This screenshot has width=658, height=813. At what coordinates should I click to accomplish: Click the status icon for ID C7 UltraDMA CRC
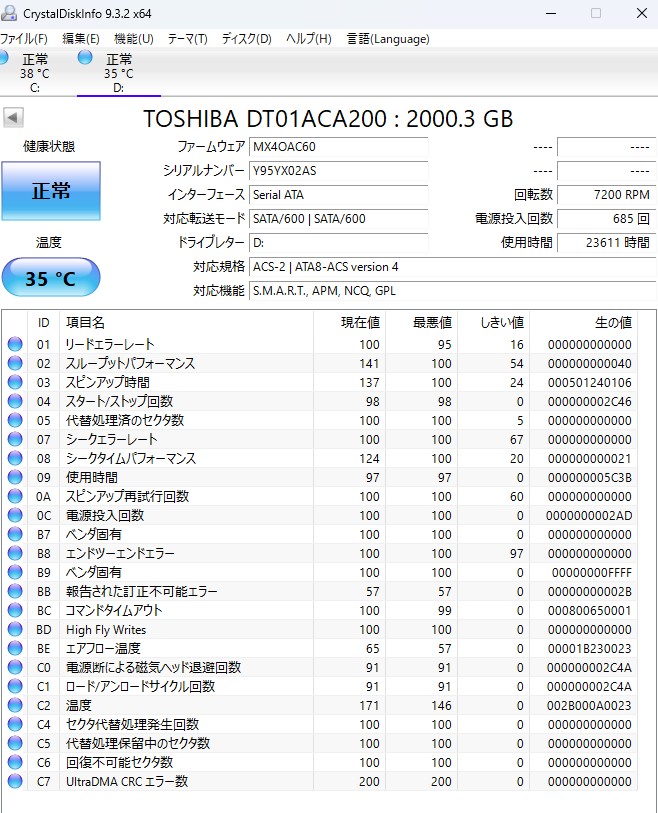15,781
